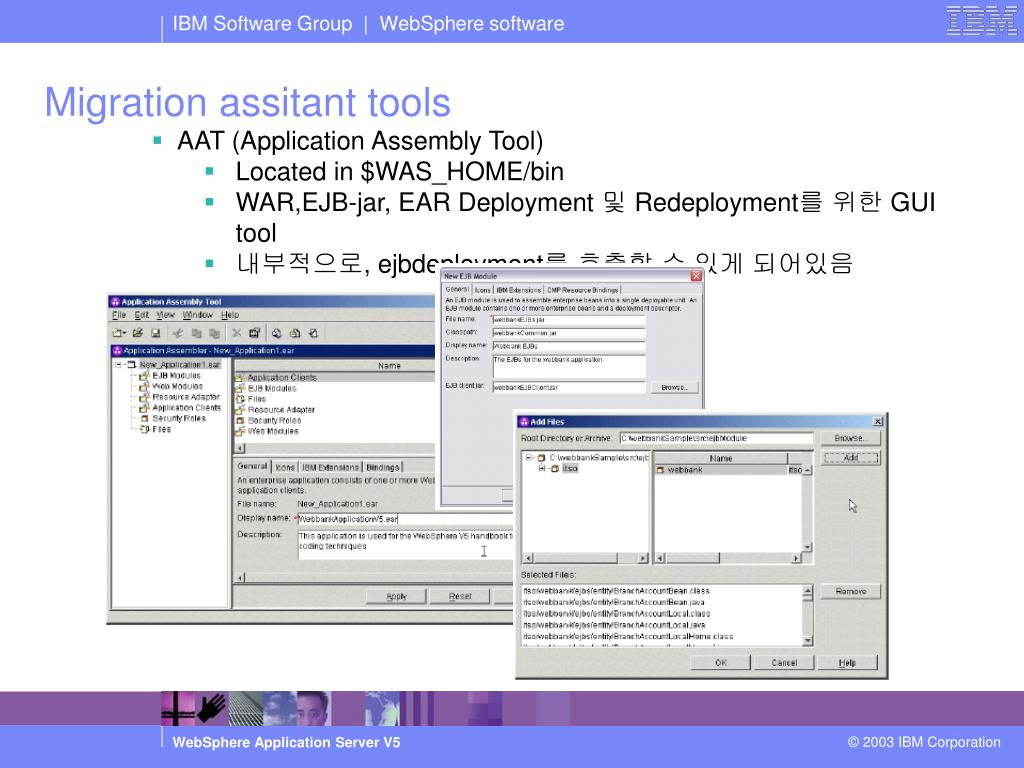Click Selected Files scrollbar down arrow
The height and width of the screenshot is (768, 1024).
pos(807,641)
